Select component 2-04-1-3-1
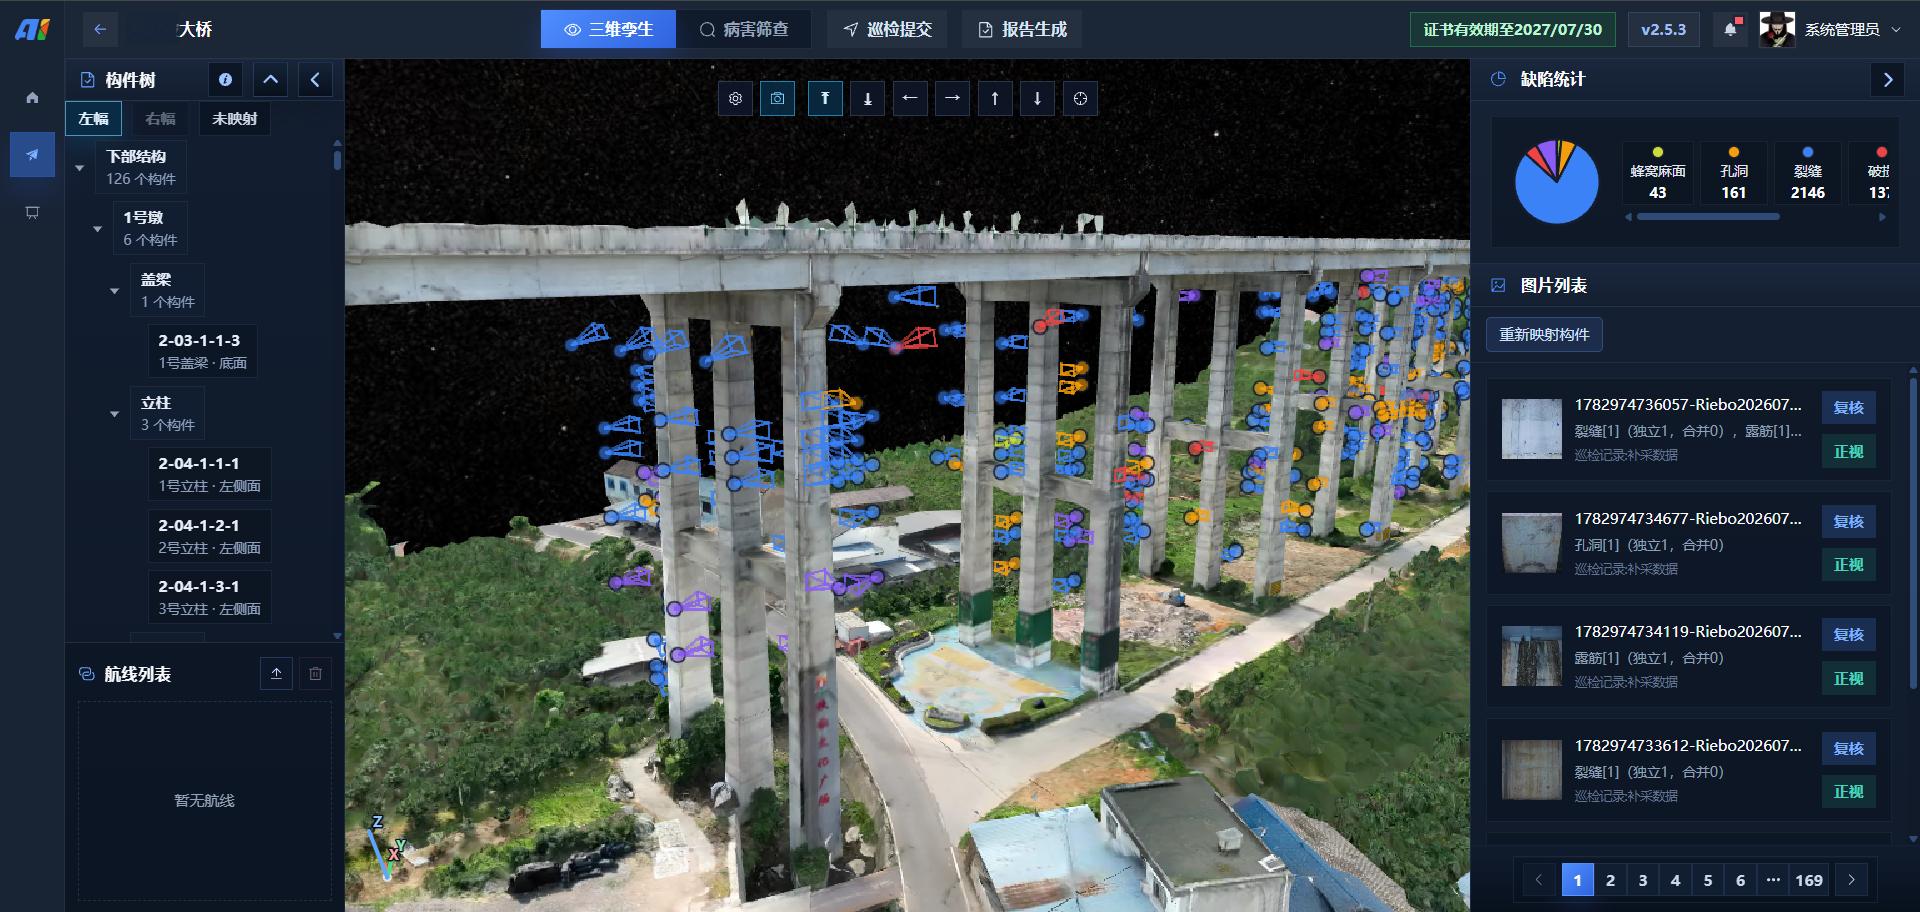1920x912 pixels. tap(209, 597)
